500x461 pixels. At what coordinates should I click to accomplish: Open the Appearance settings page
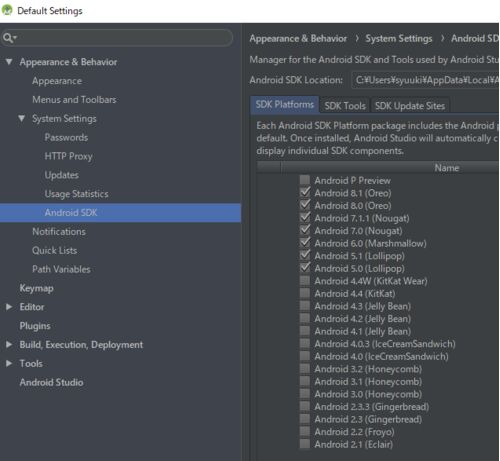(57, 81)
